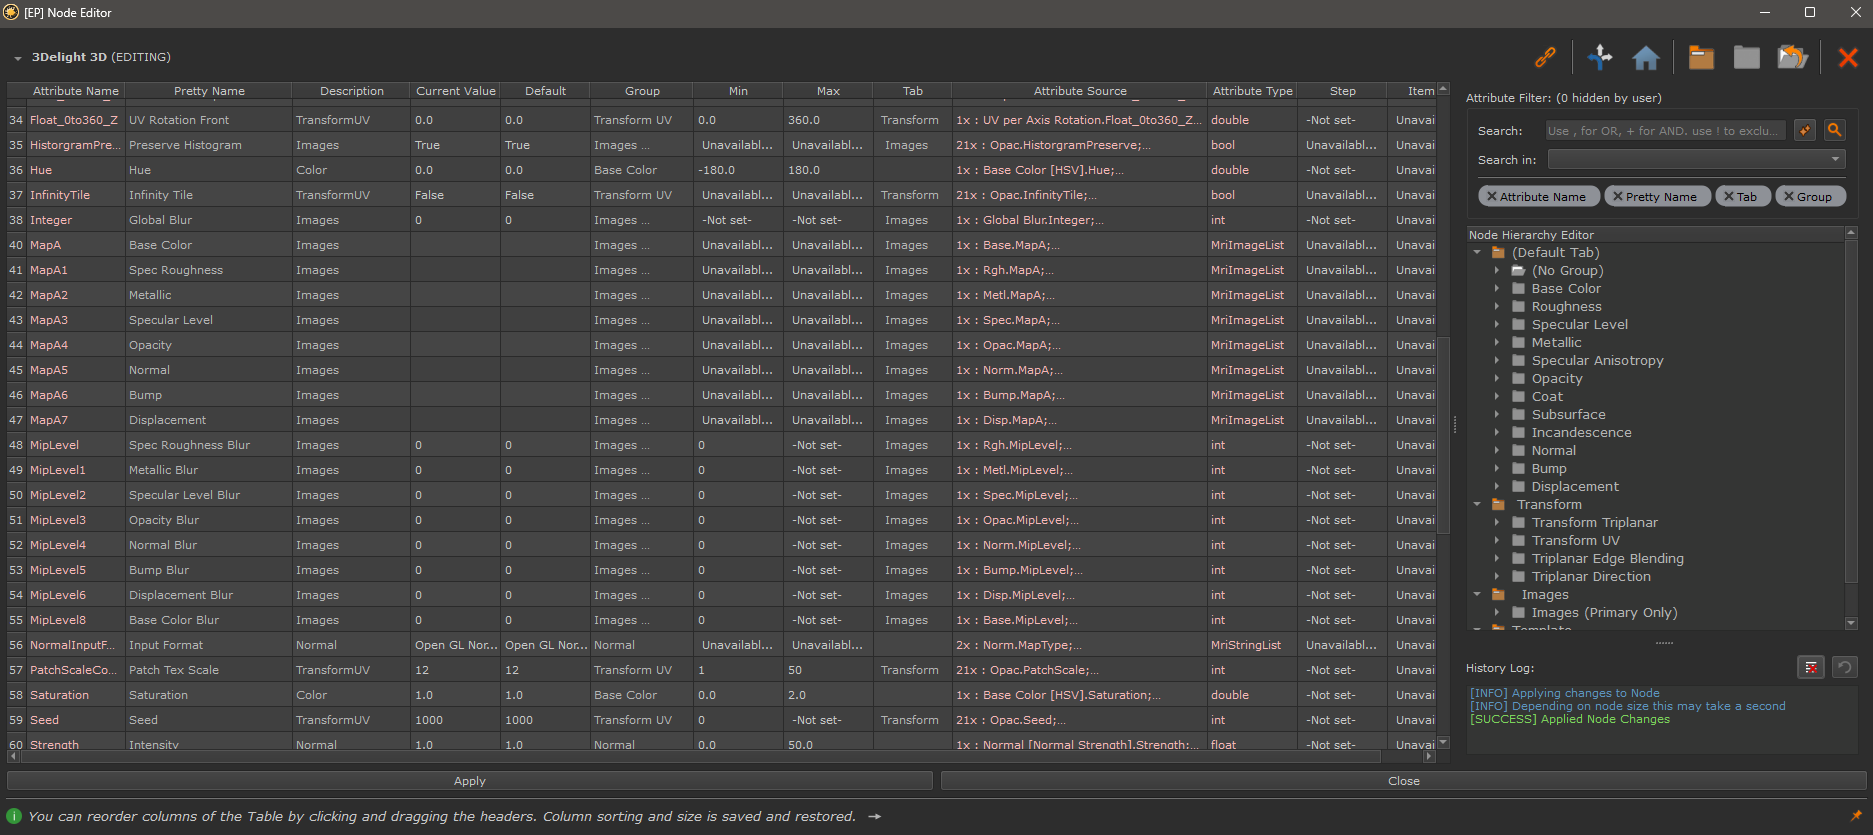Expand the Base Color hierarchy folder
The image size is (1873, 835).
click(1497, 289)
